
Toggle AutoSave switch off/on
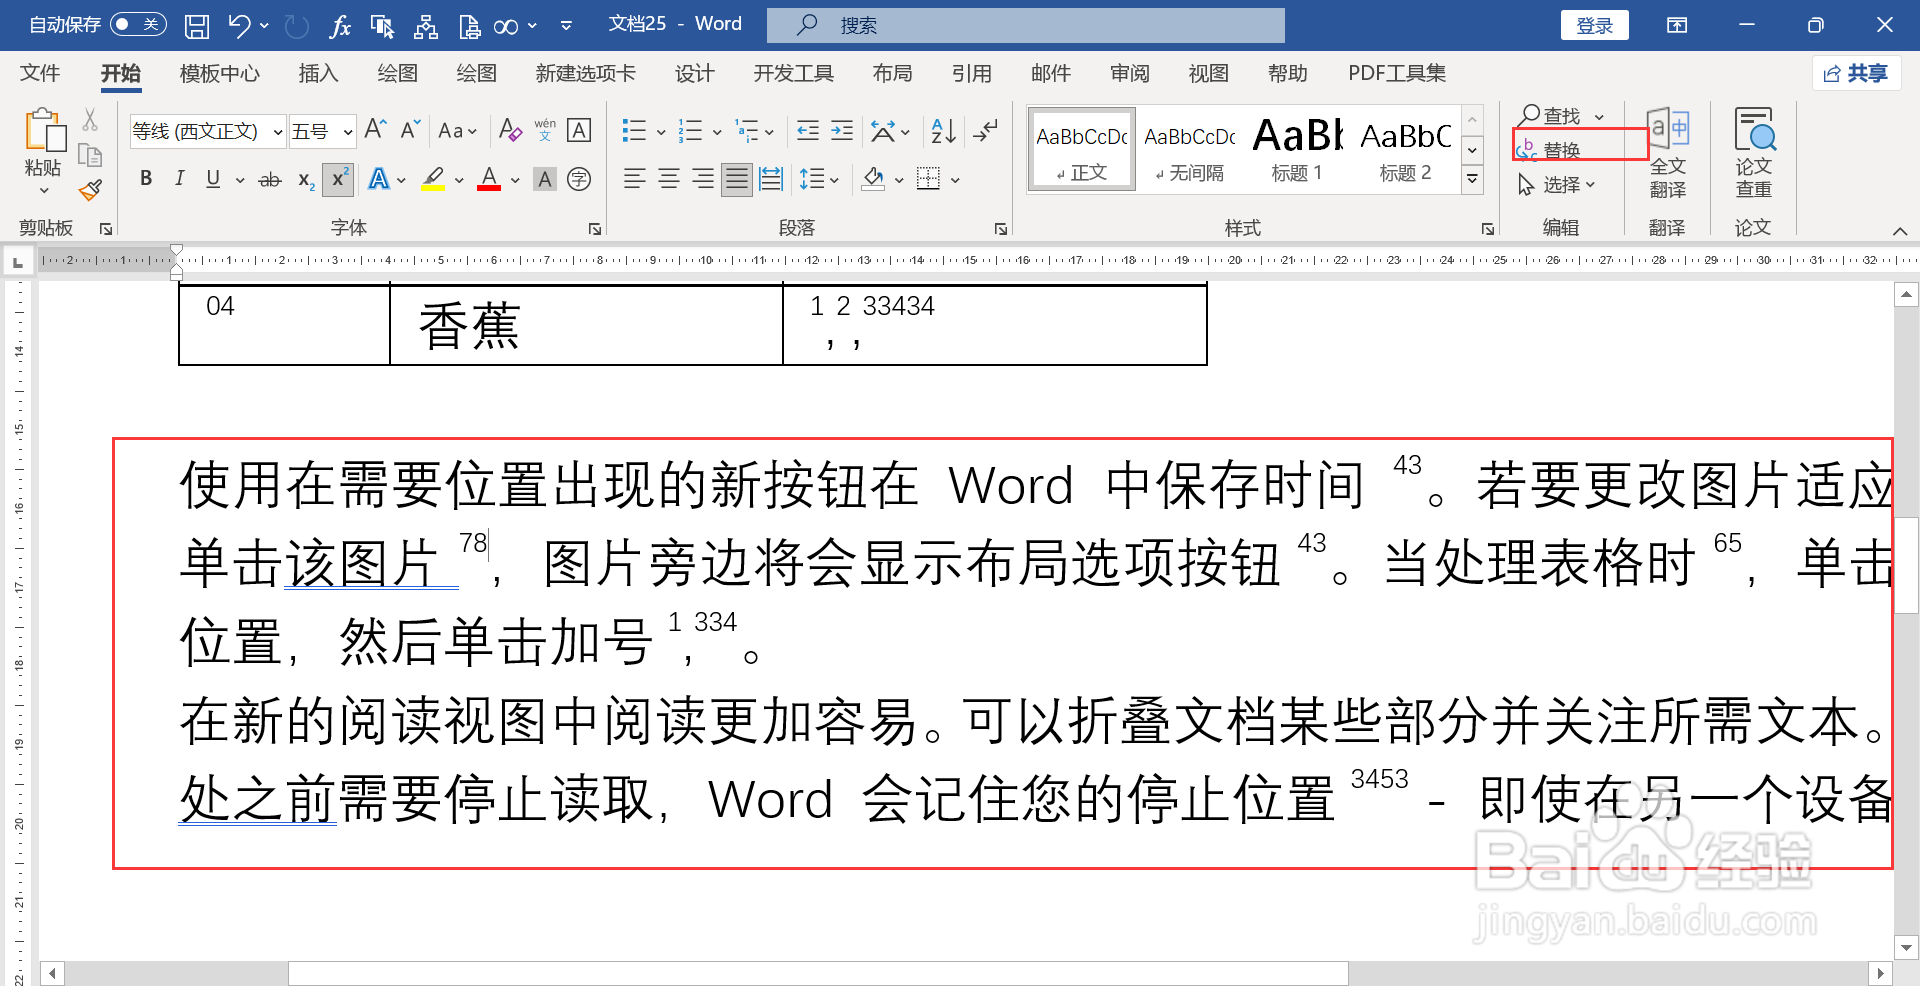click(138, 24)
